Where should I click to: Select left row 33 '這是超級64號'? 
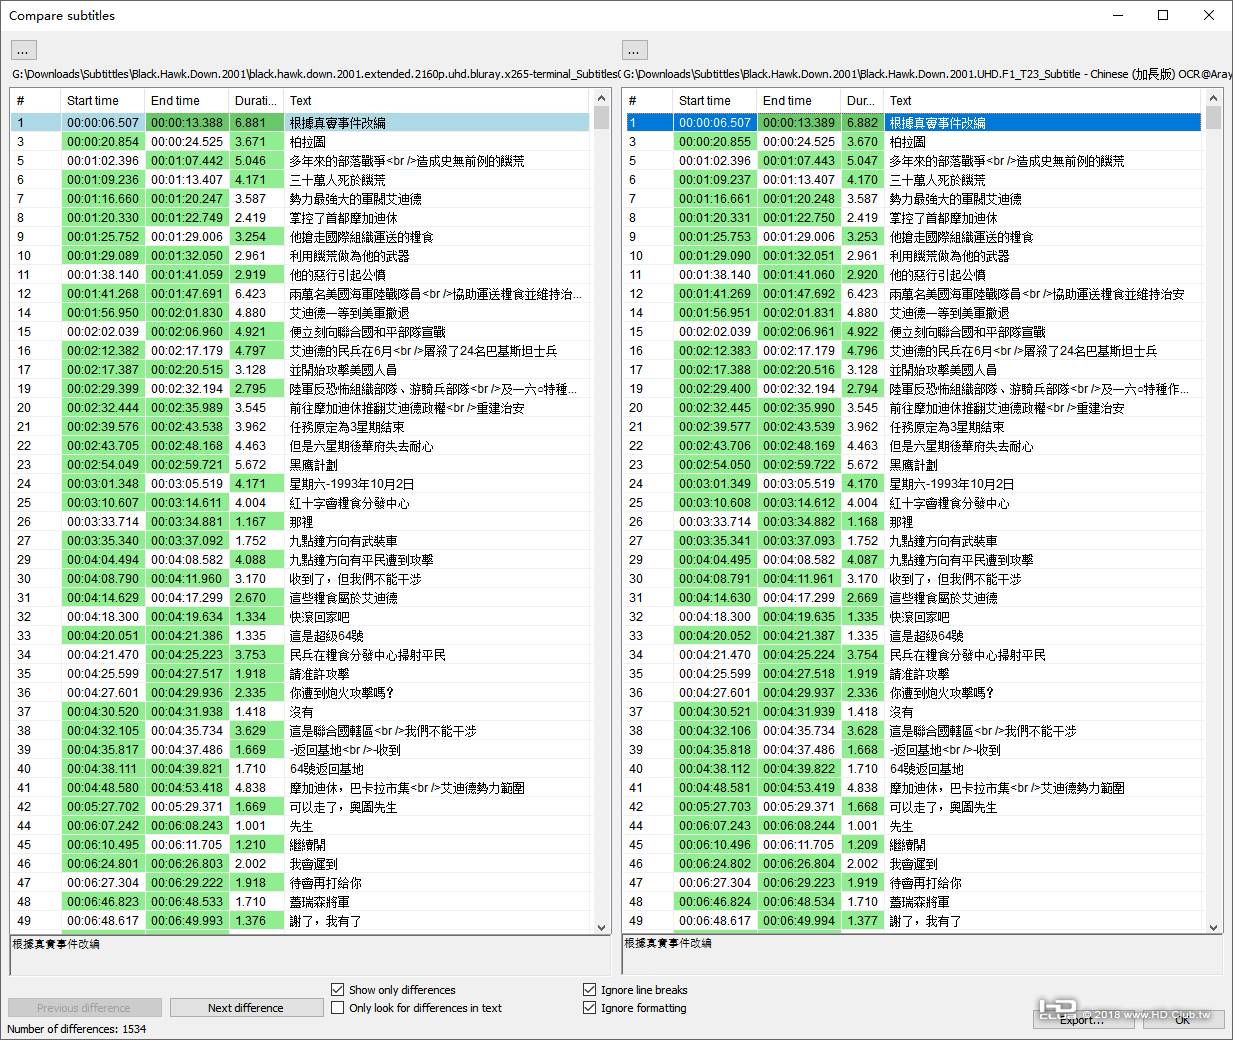[x=326, y=636]
